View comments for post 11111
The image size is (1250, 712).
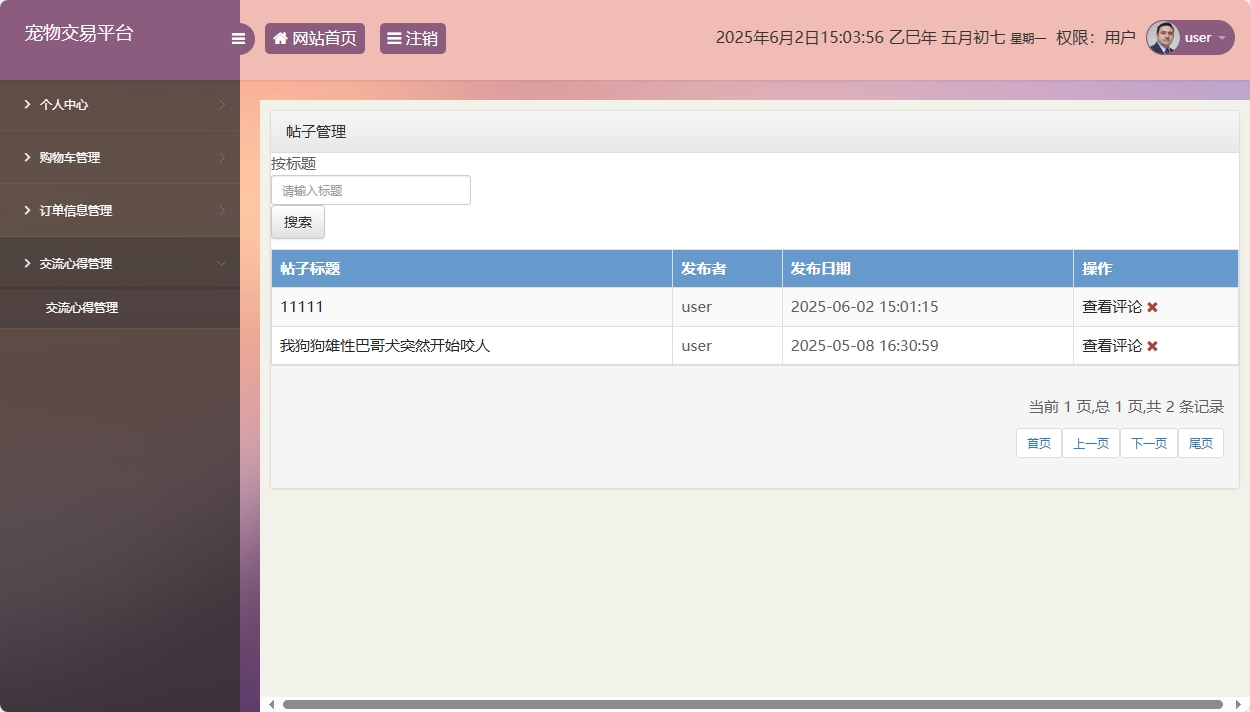[x=1111, y=307]
